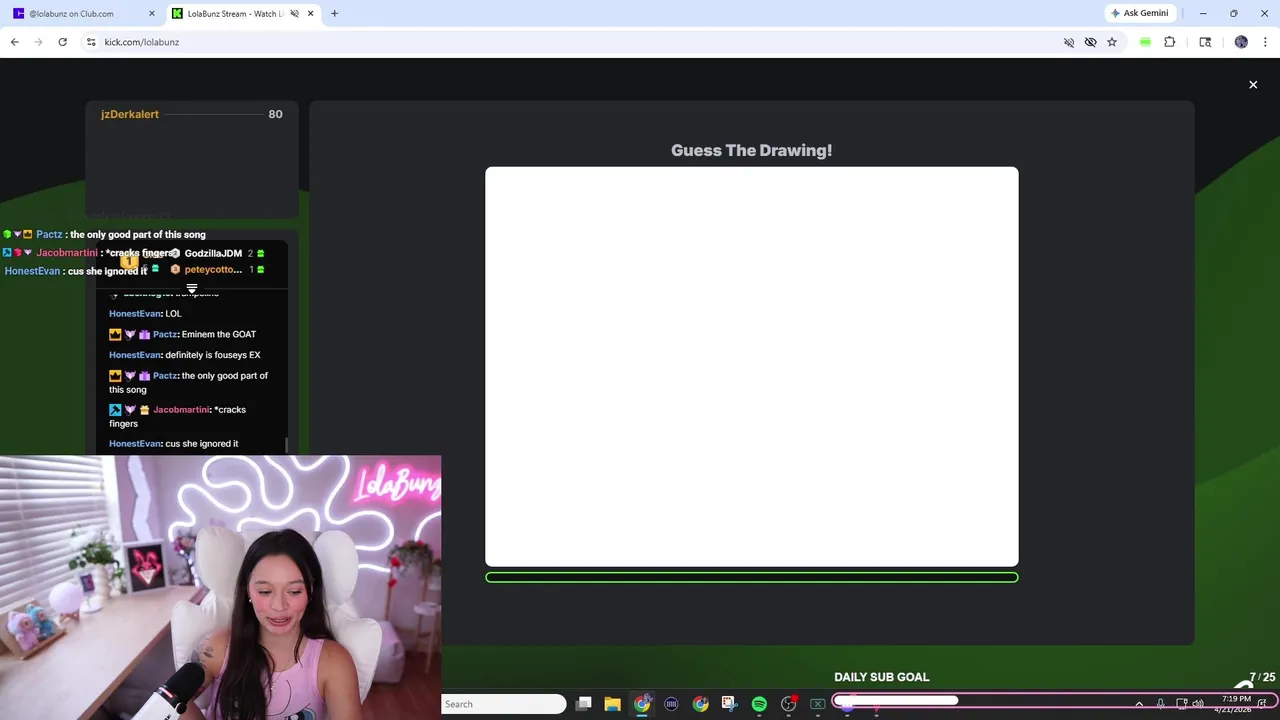The image size is (1280, 720).
Task: Reload the kick.com page
Action: [62, 42]
